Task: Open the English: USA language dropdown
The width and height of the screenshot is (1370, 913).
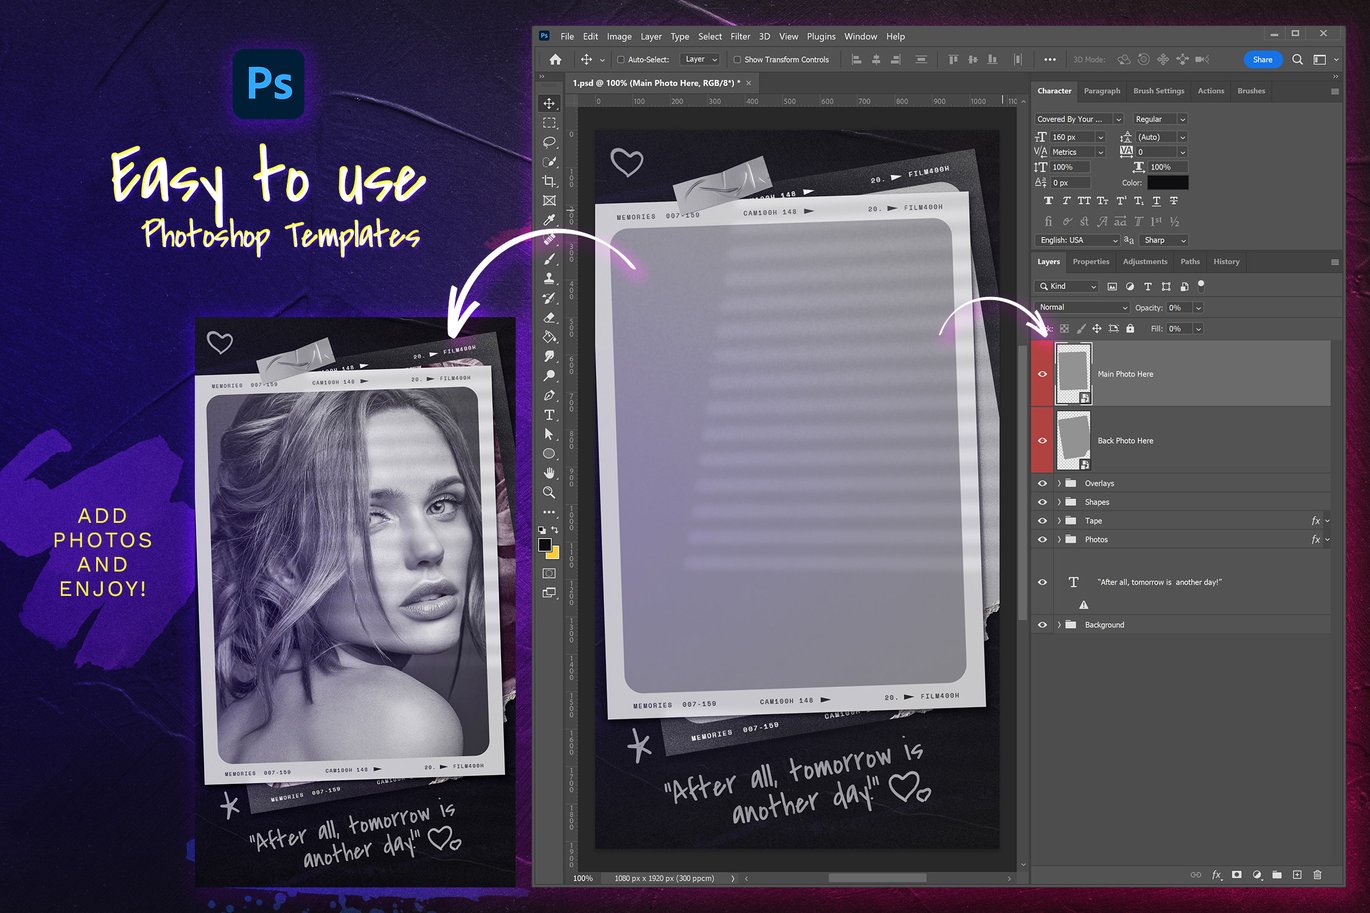Action: pos(1077,240)
